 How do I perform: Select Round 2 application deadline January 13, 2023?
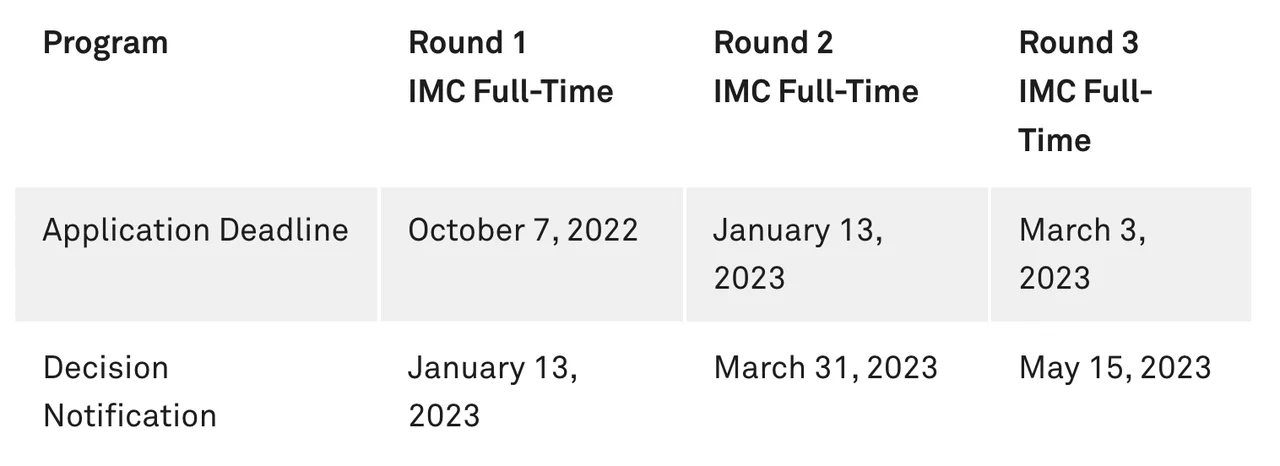pos(797,253)
